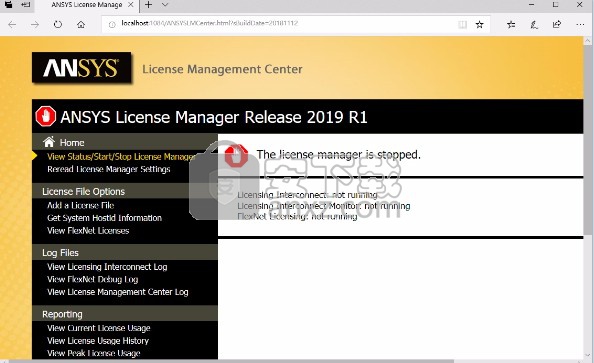Open Reread License Manager Settings
This screenshot has height=363, width=594.
[109, 169]
